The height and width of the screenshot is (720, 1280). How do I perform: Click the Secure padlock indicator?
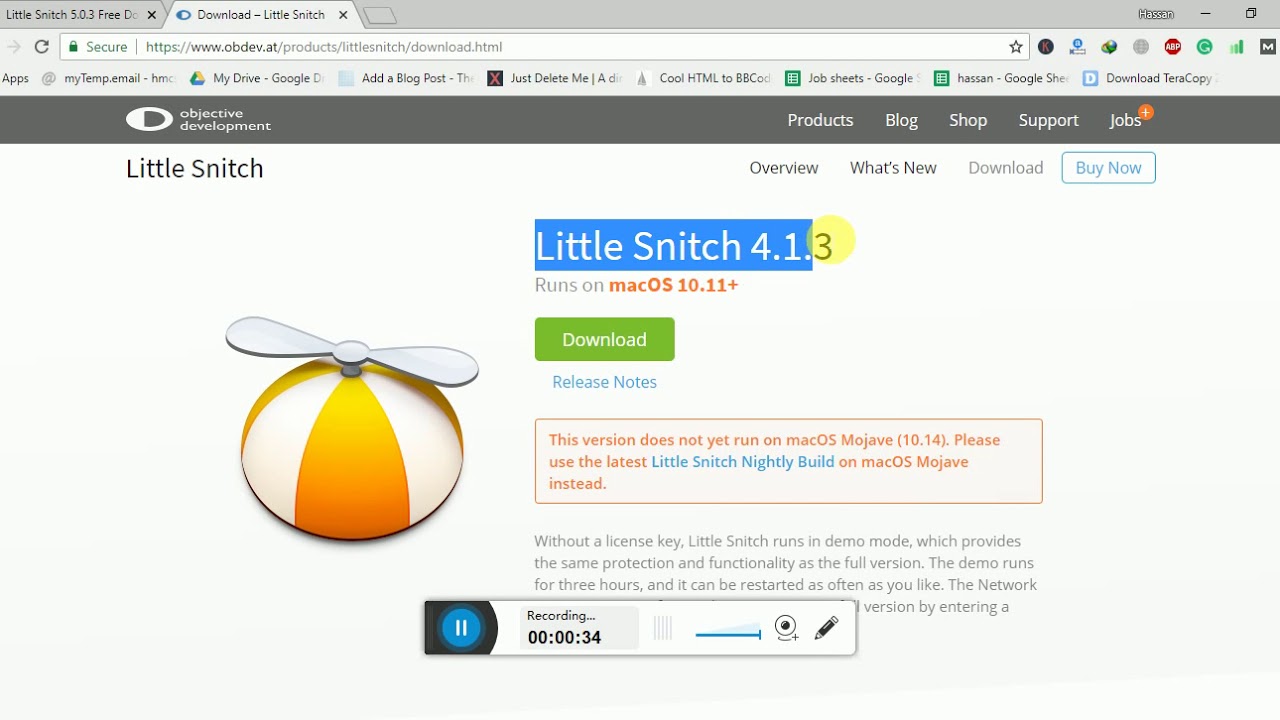(x=97, y=47)
